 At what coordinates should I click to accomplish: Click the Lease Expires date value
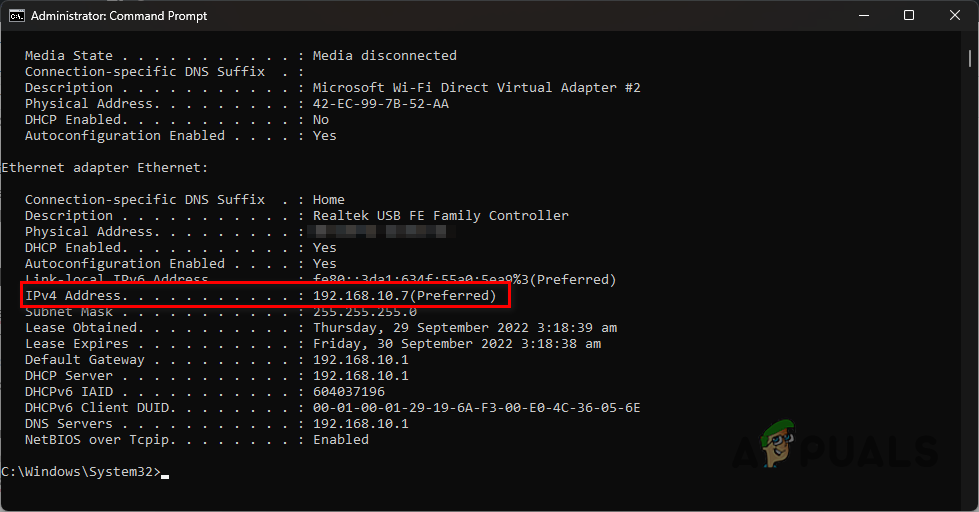click(x=456, y=344)
